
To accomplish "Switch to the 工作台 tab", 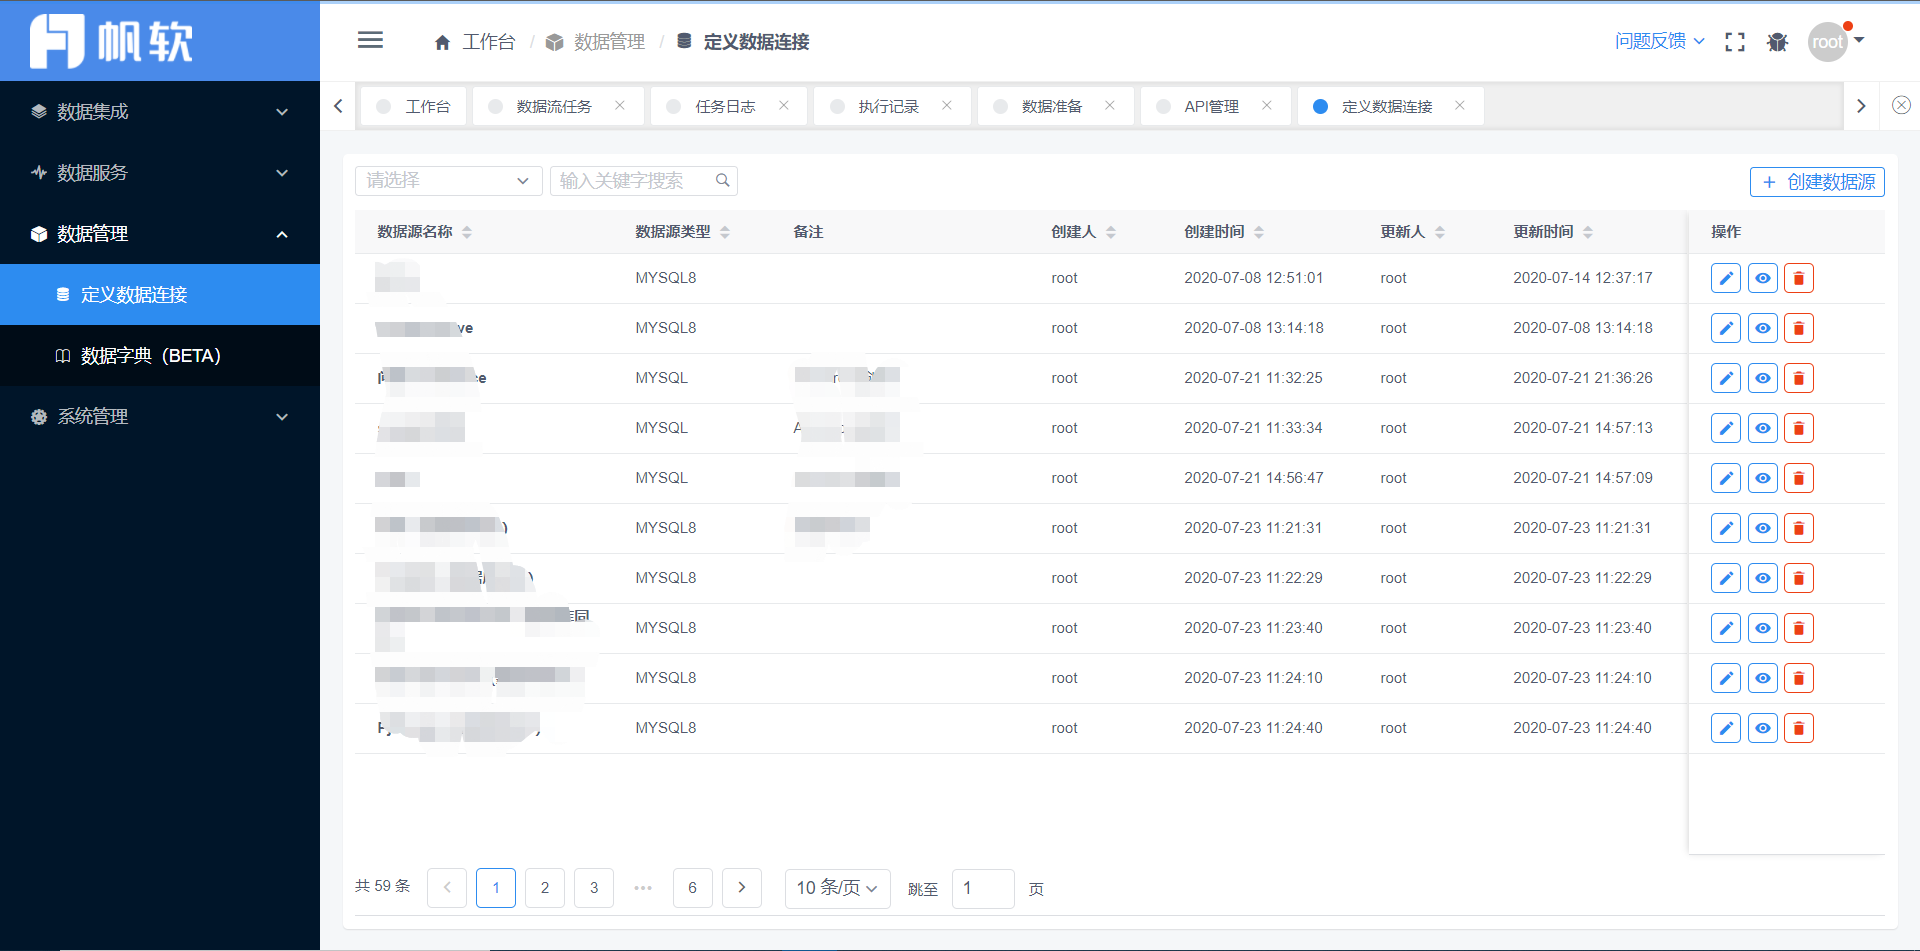I will [413, 106].
